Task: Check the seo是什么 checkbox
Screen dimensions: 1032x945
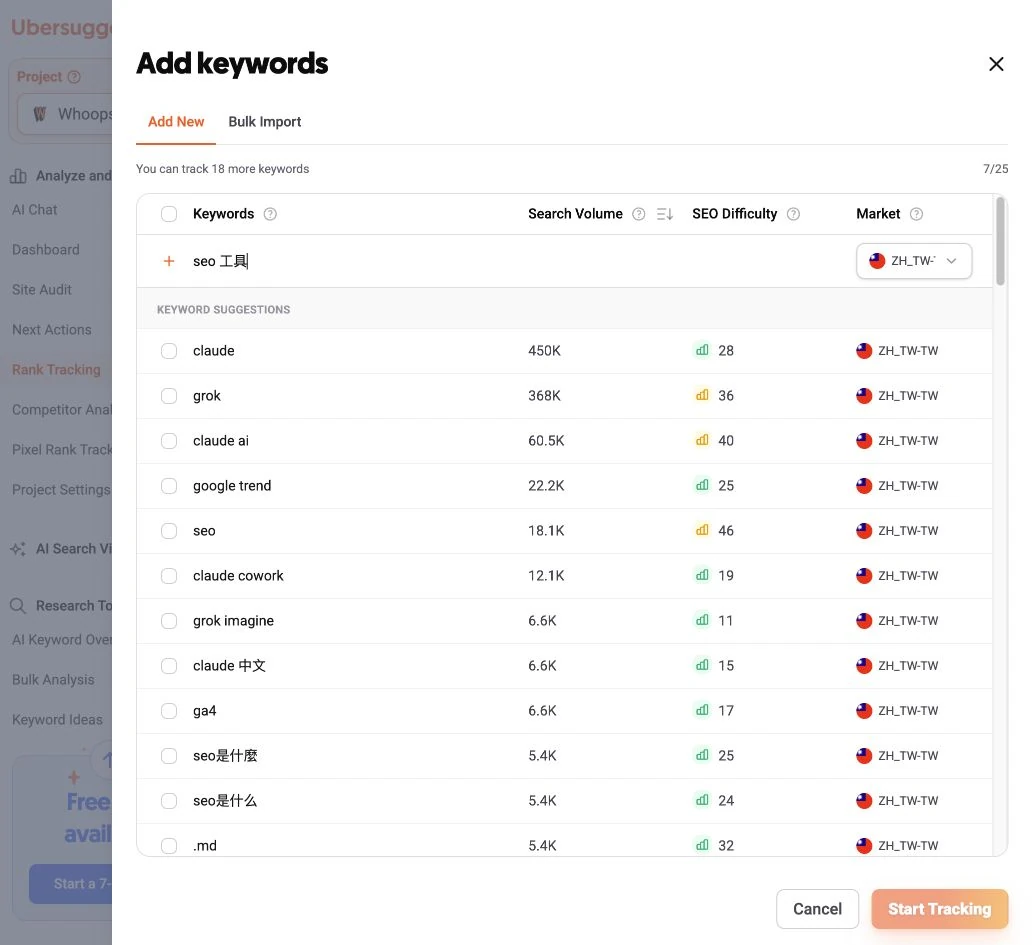Action: pyautogui.click(x=169, y=801)
